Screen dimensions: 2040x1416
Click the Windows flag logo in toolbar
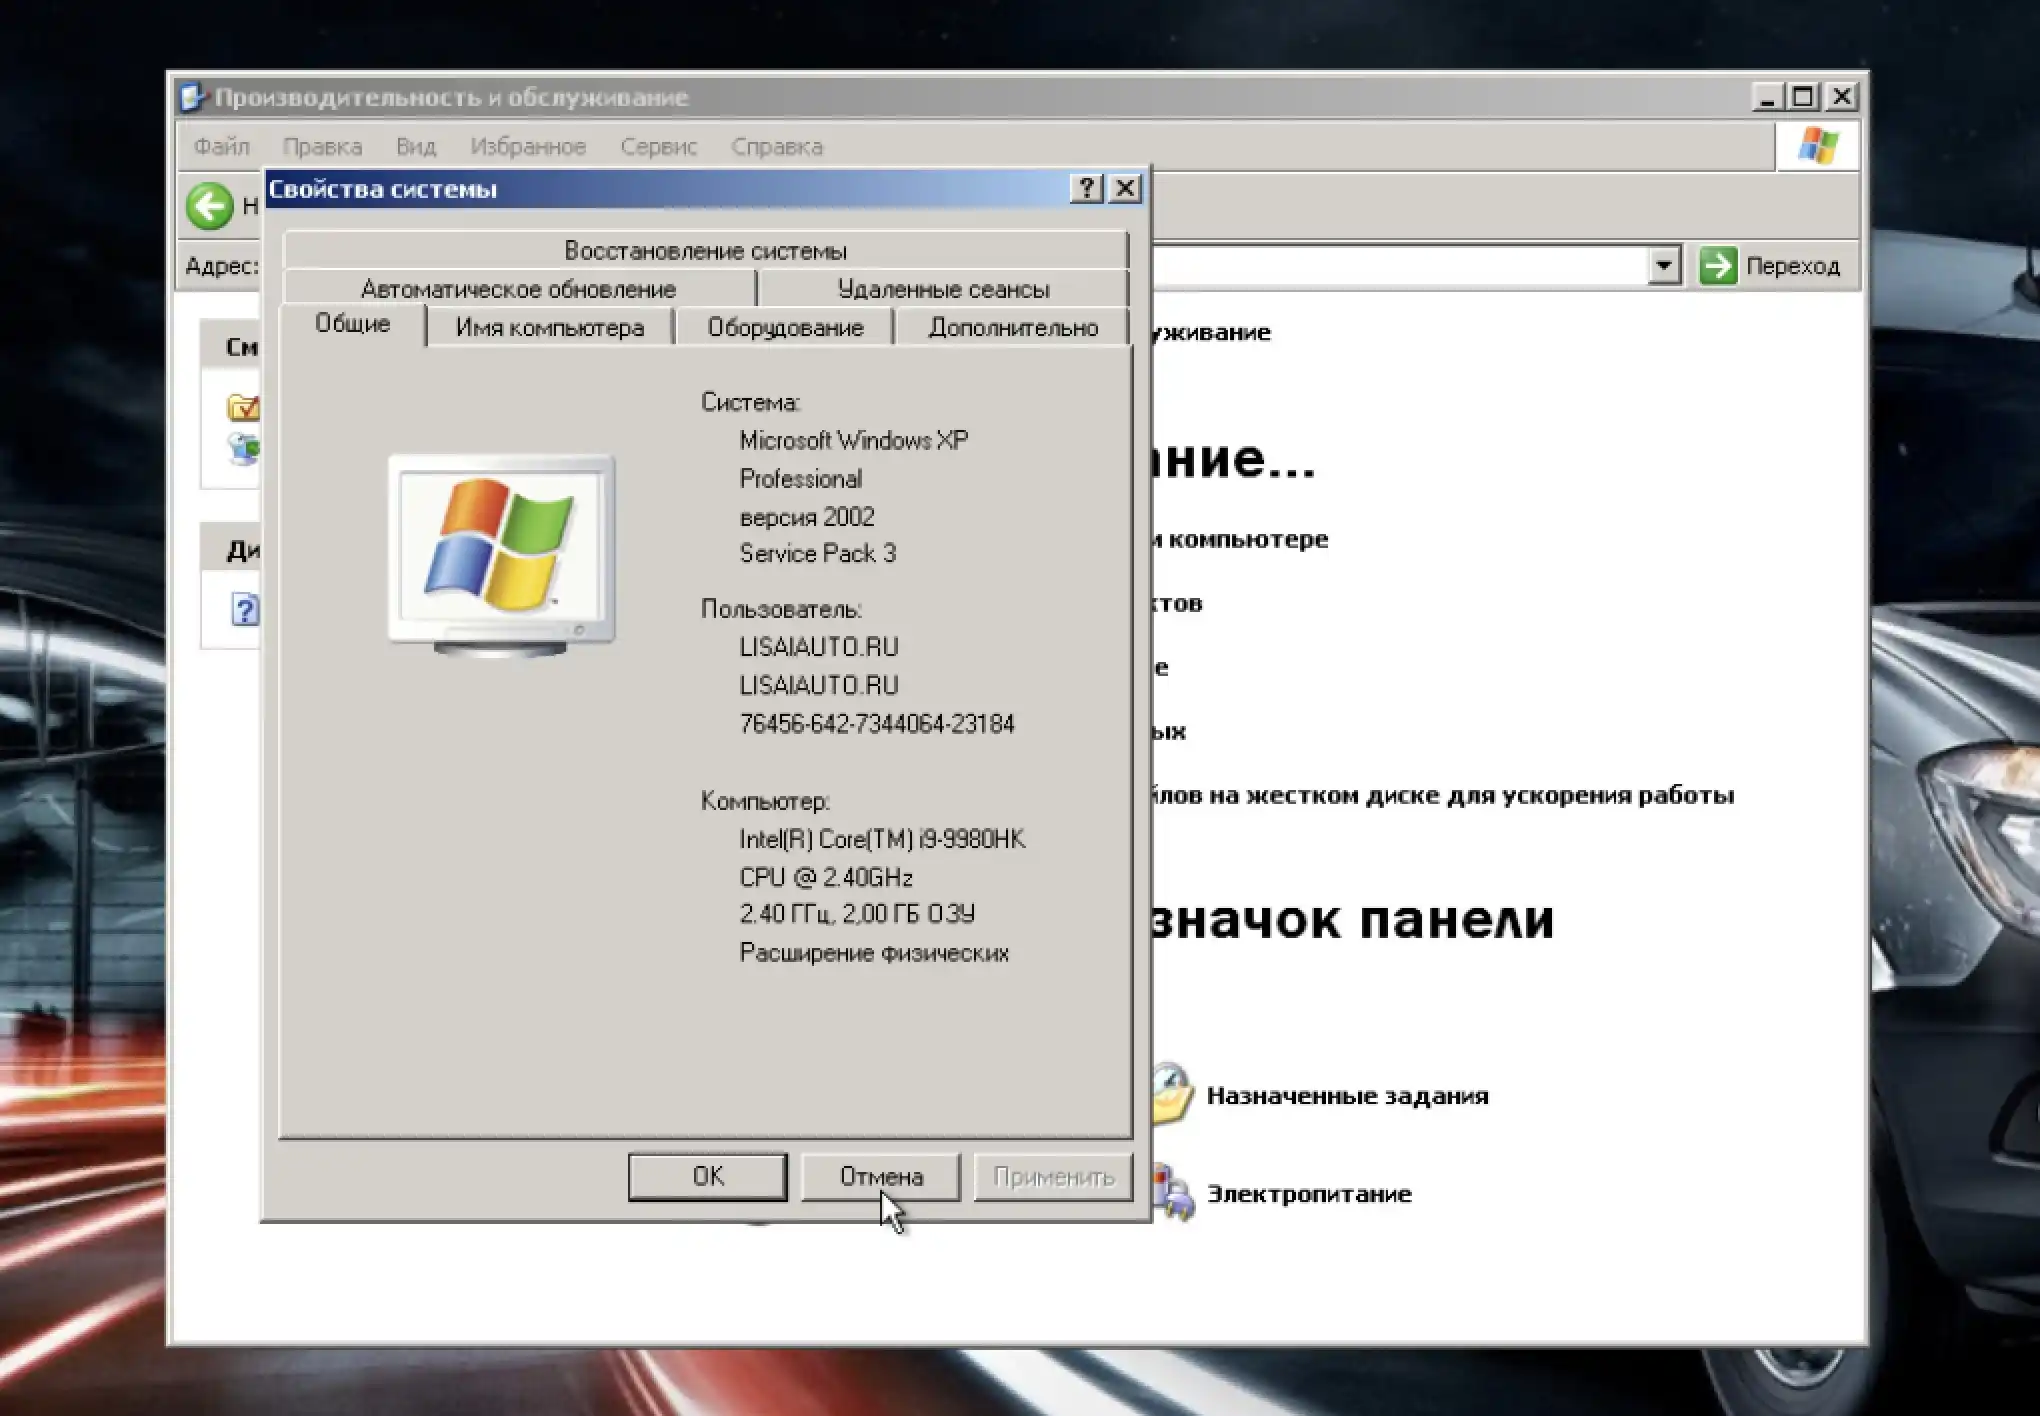click(1818, 146)
